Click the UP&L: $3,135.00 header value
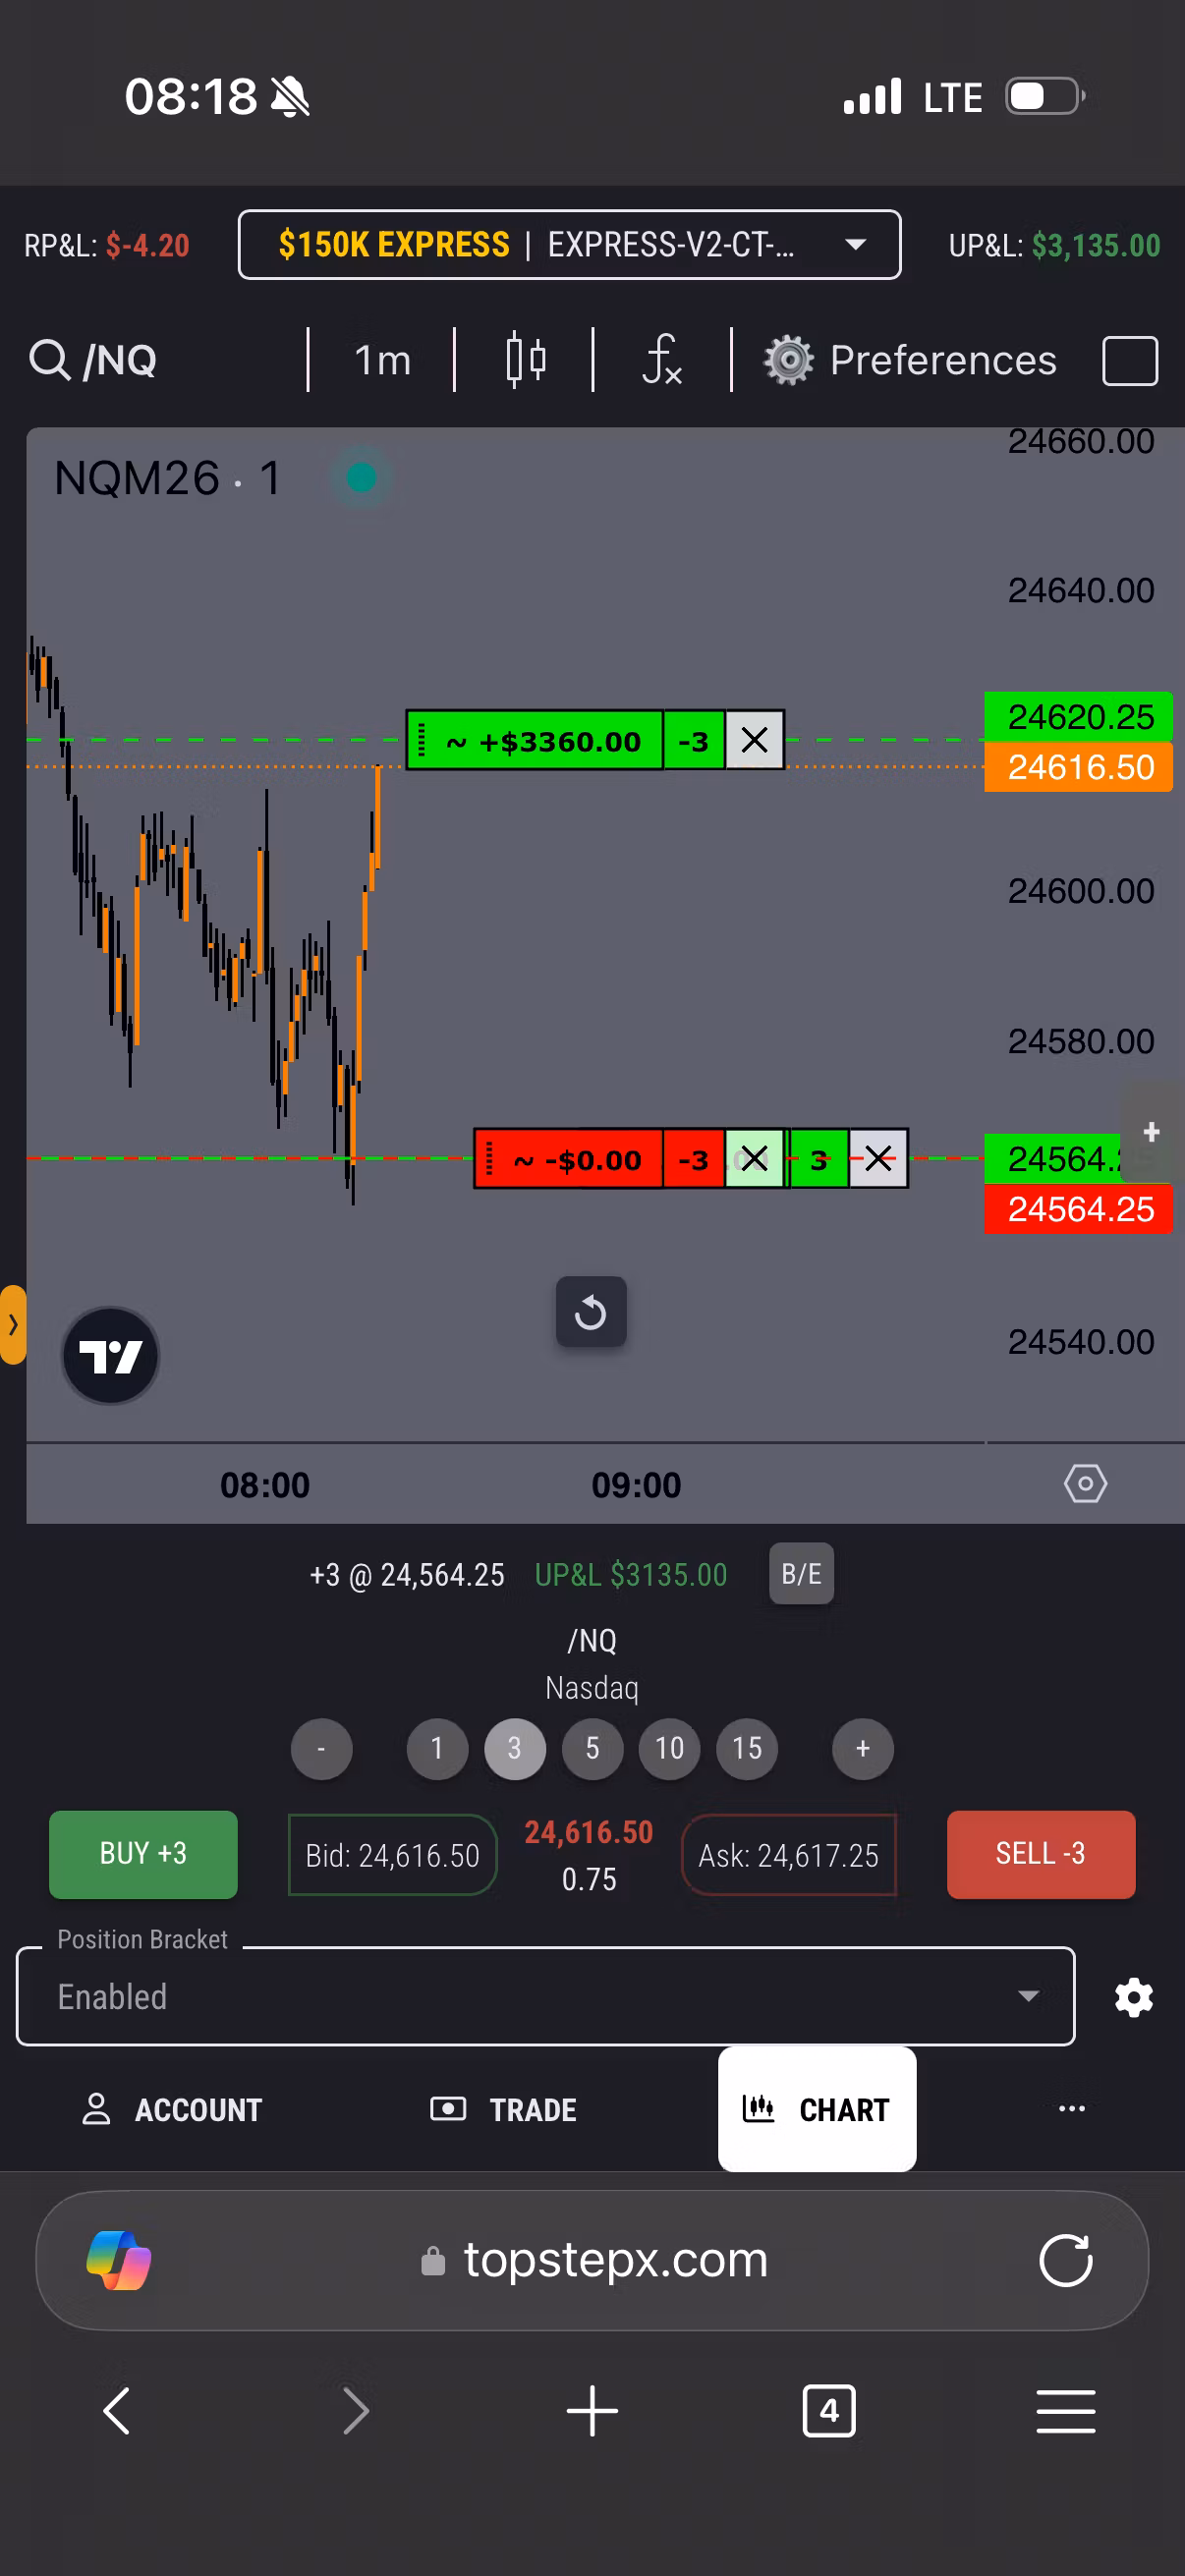Screen dimensions: 1185x2576 tap(1054, 245)
